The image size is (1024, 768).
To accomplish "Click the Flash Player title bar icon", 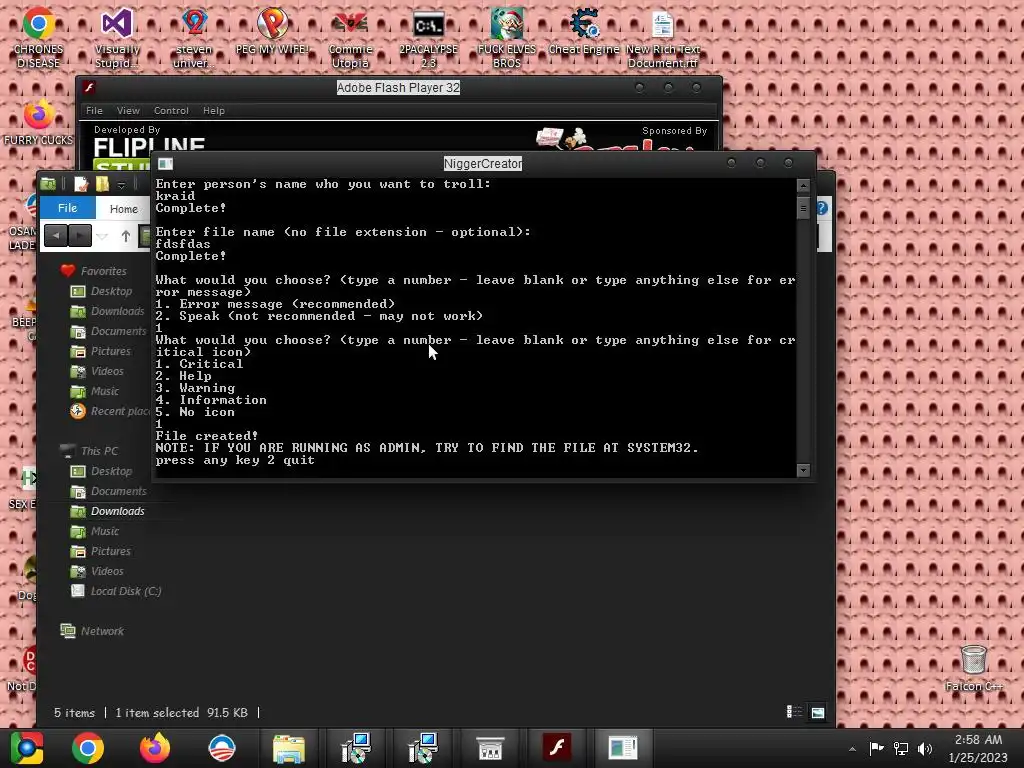I will pos(89,87).
